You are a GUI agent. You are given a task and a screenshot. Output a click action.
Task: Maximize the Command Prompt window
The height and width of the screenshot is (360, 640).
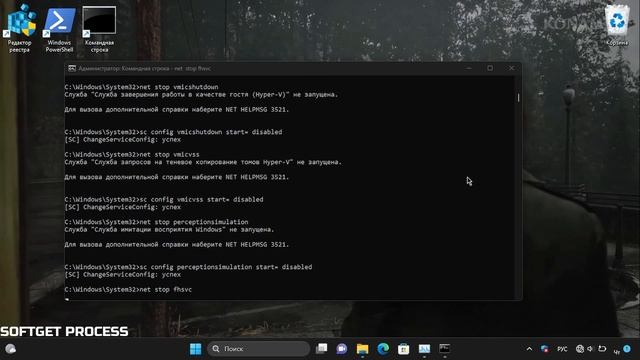[x=490, y=68]
